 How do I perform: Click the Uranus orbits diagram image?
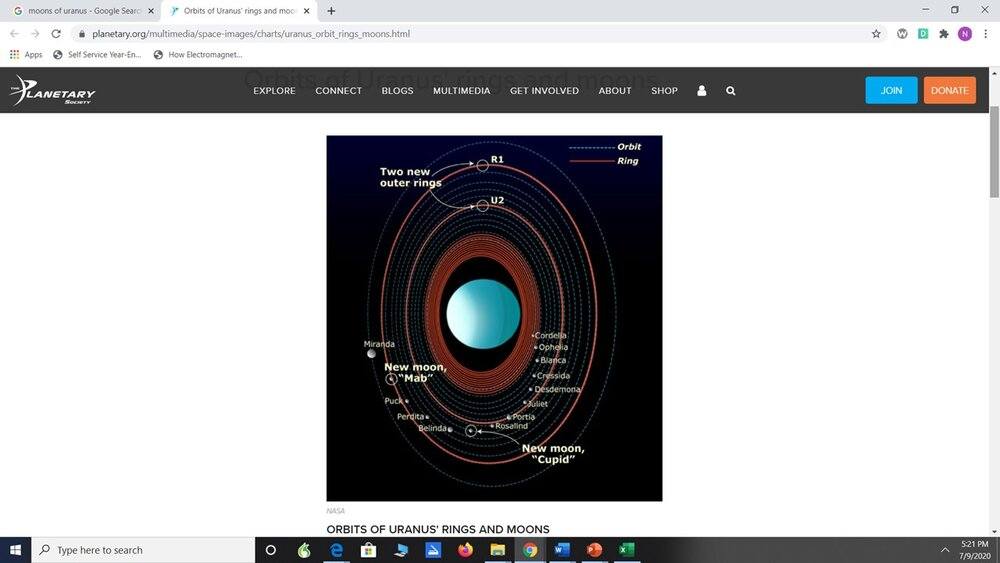click(x=494, y=318)
